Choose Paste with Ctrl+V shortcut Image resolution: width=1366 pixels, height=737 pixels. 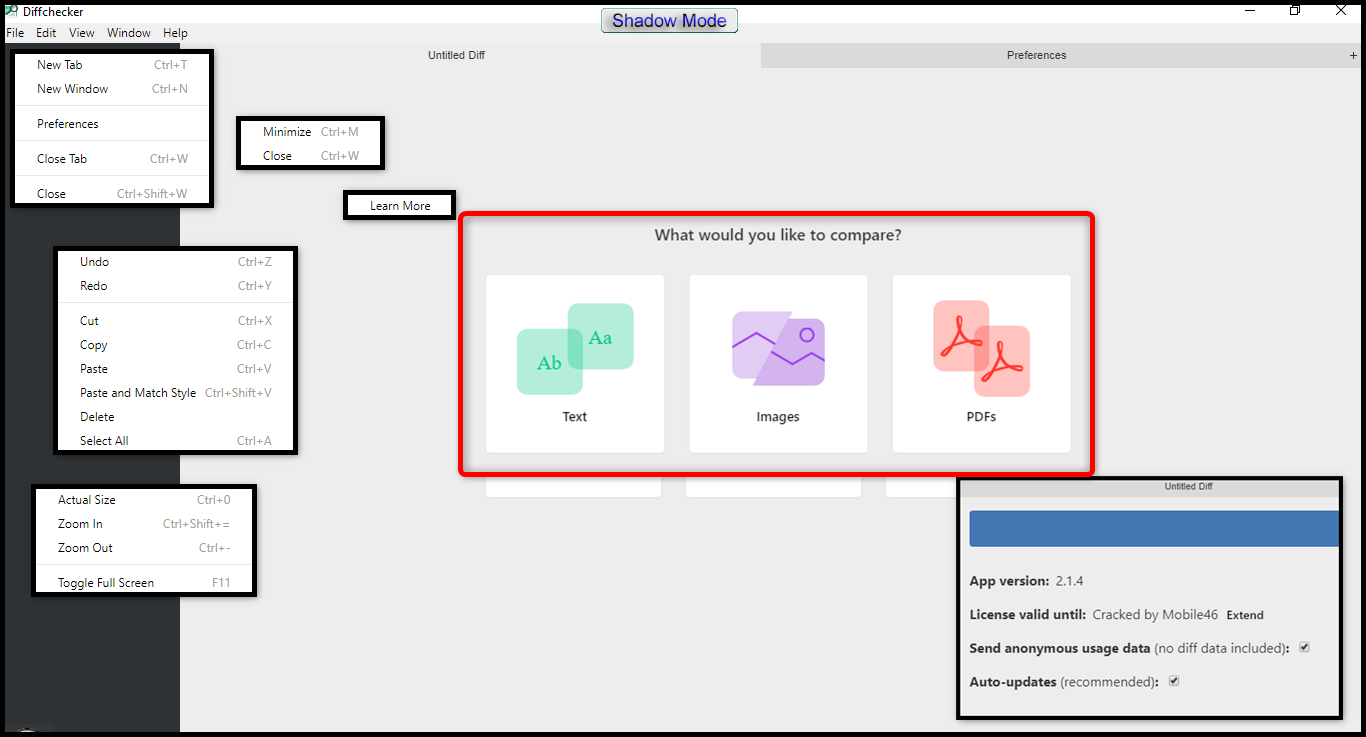point(176,369)
